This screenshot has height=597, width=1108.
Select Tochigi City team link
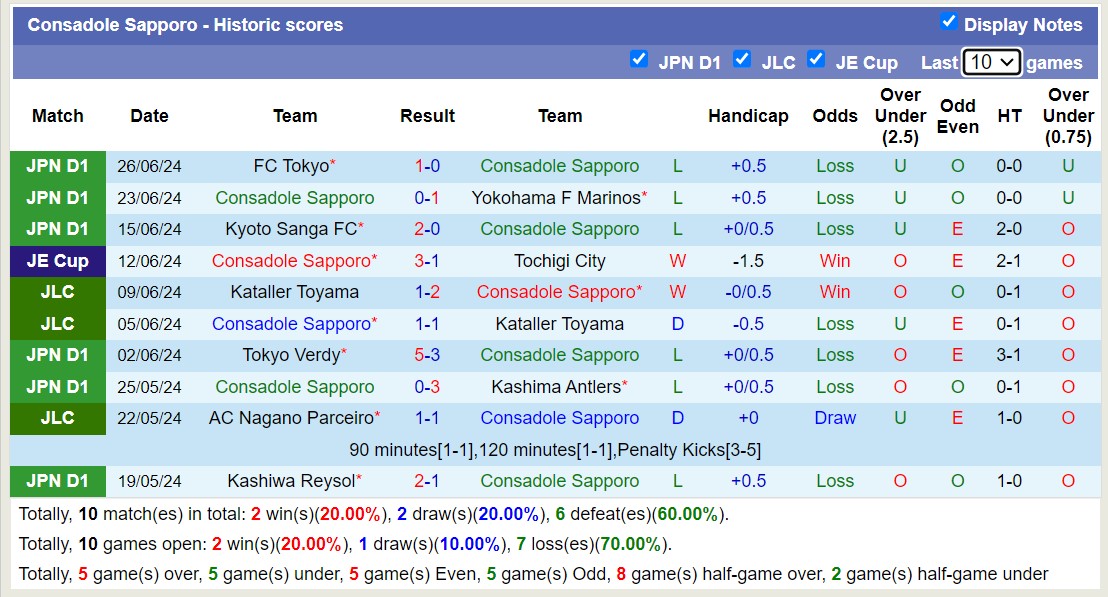point(560,261)
